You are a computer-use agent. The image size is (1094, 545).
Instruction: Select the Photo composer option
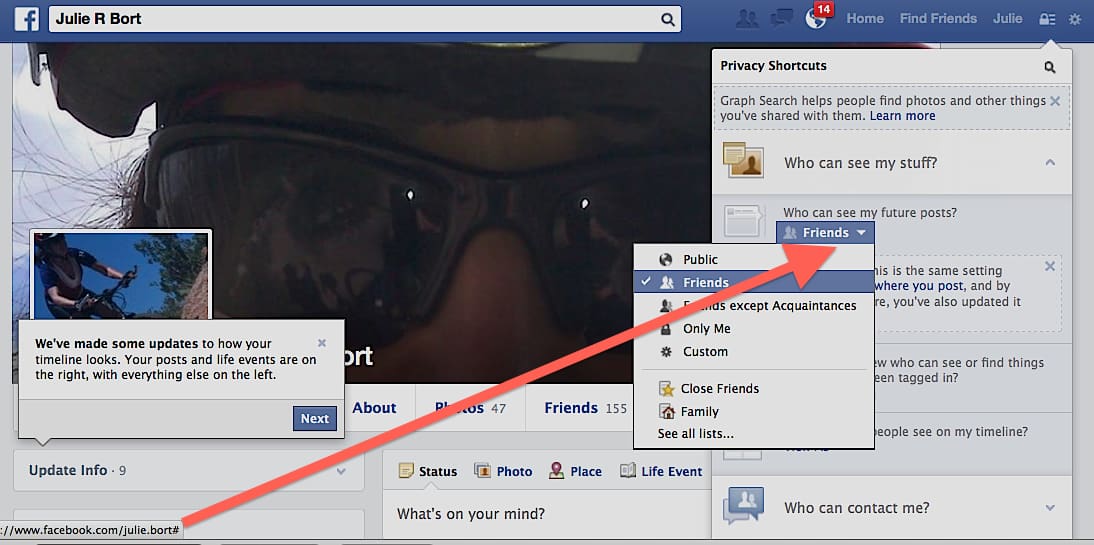pos(503,472)
